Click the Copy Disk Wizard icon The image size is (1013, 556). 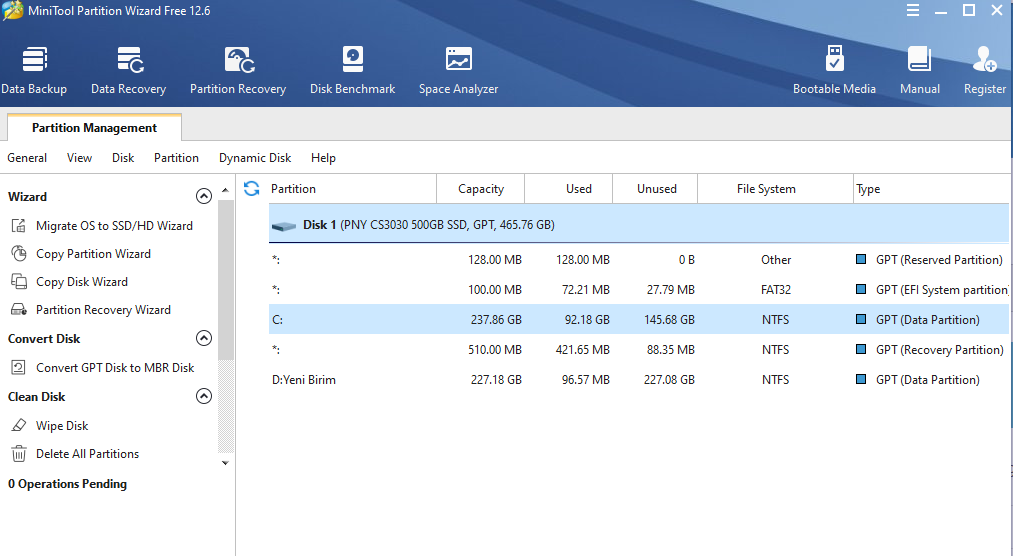pos(19,282)
